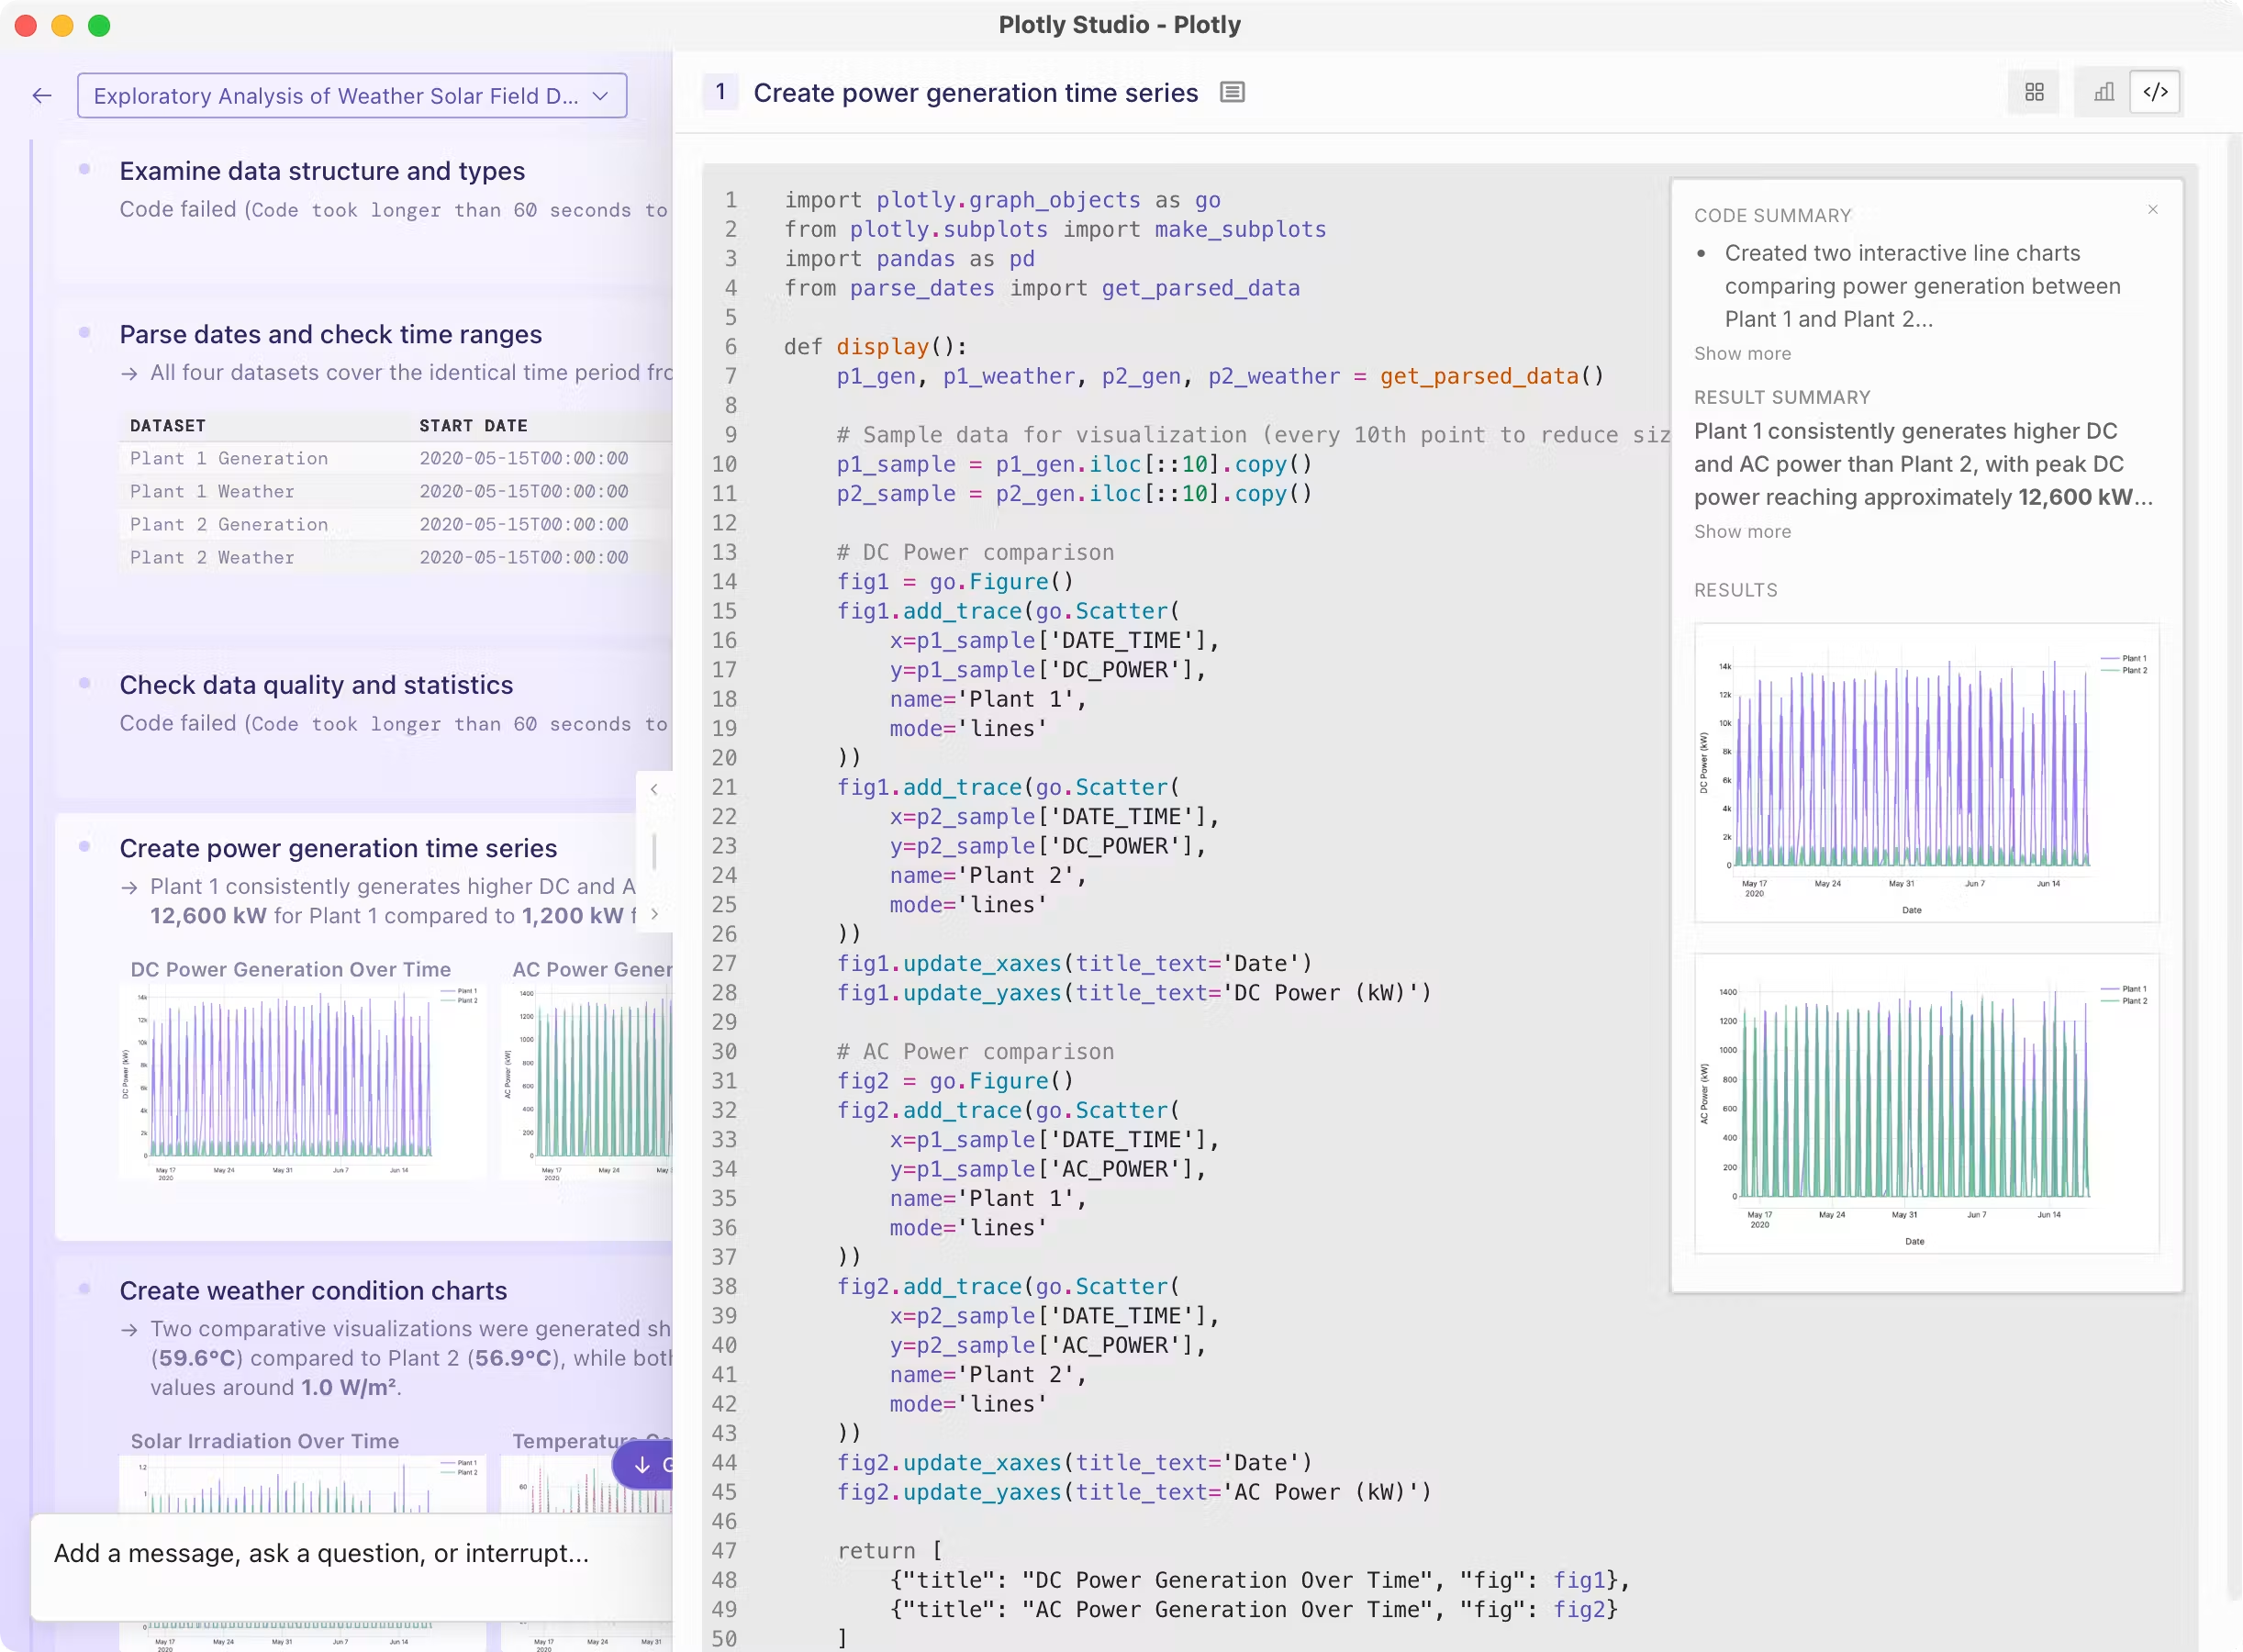The image size is (2243, 1652).
Task: Collapse sidebar with the left chevron handle
Action: pyautogui.click(x=654, y=789)
